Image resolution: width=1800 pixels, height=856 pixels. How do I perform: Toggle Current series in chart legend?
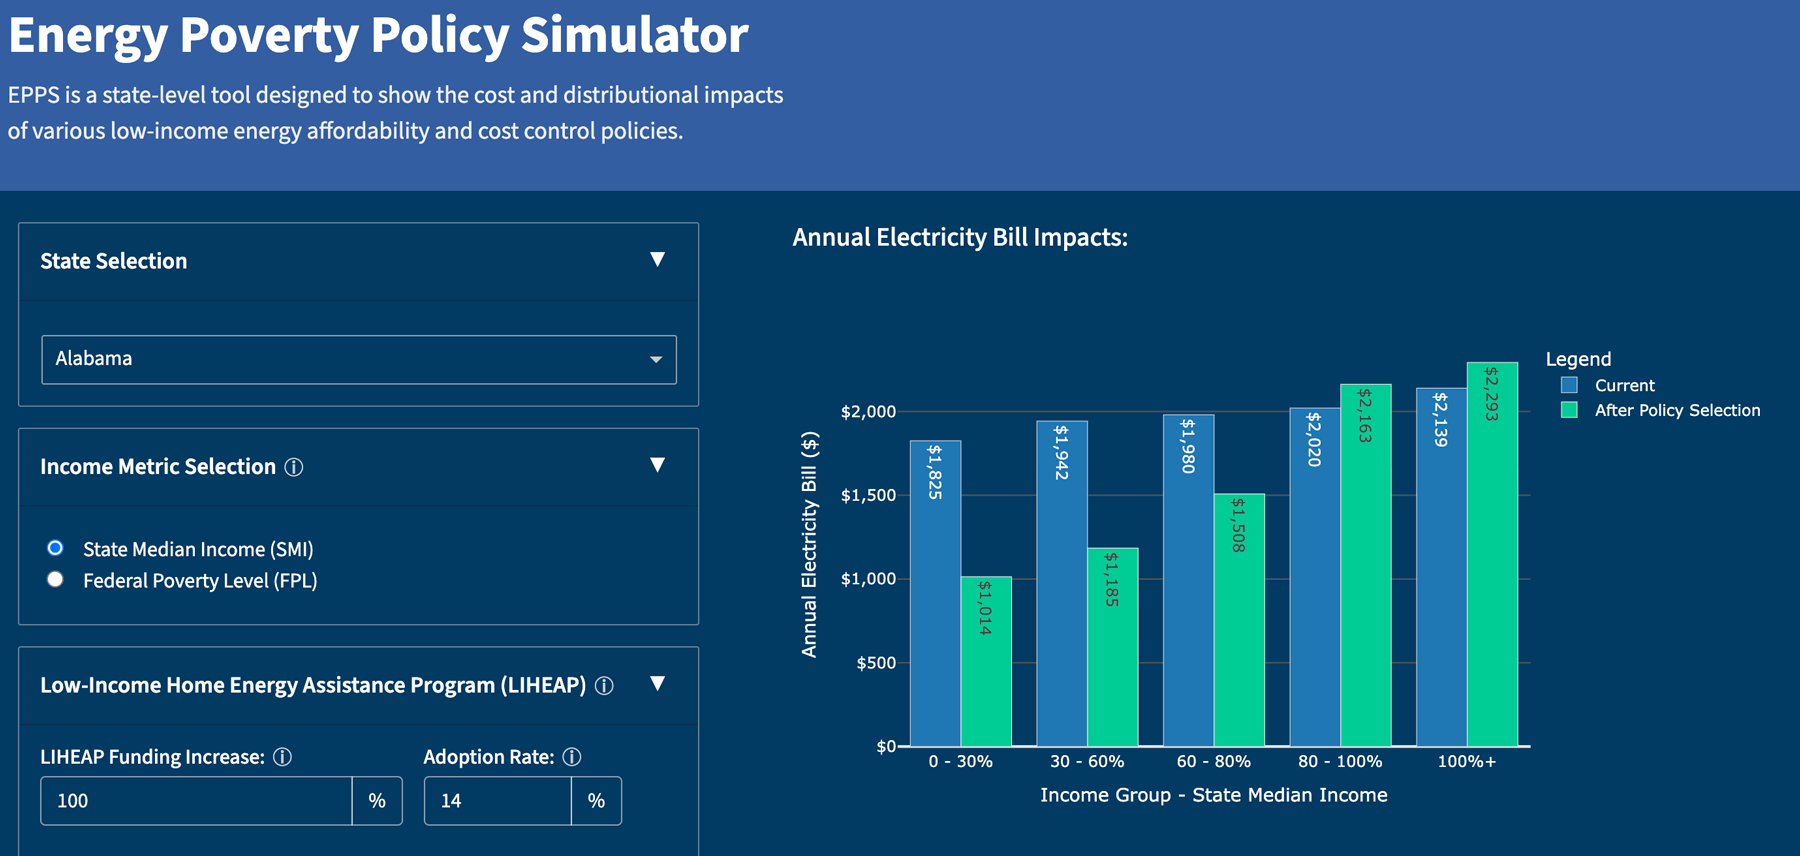point(1624,385)
